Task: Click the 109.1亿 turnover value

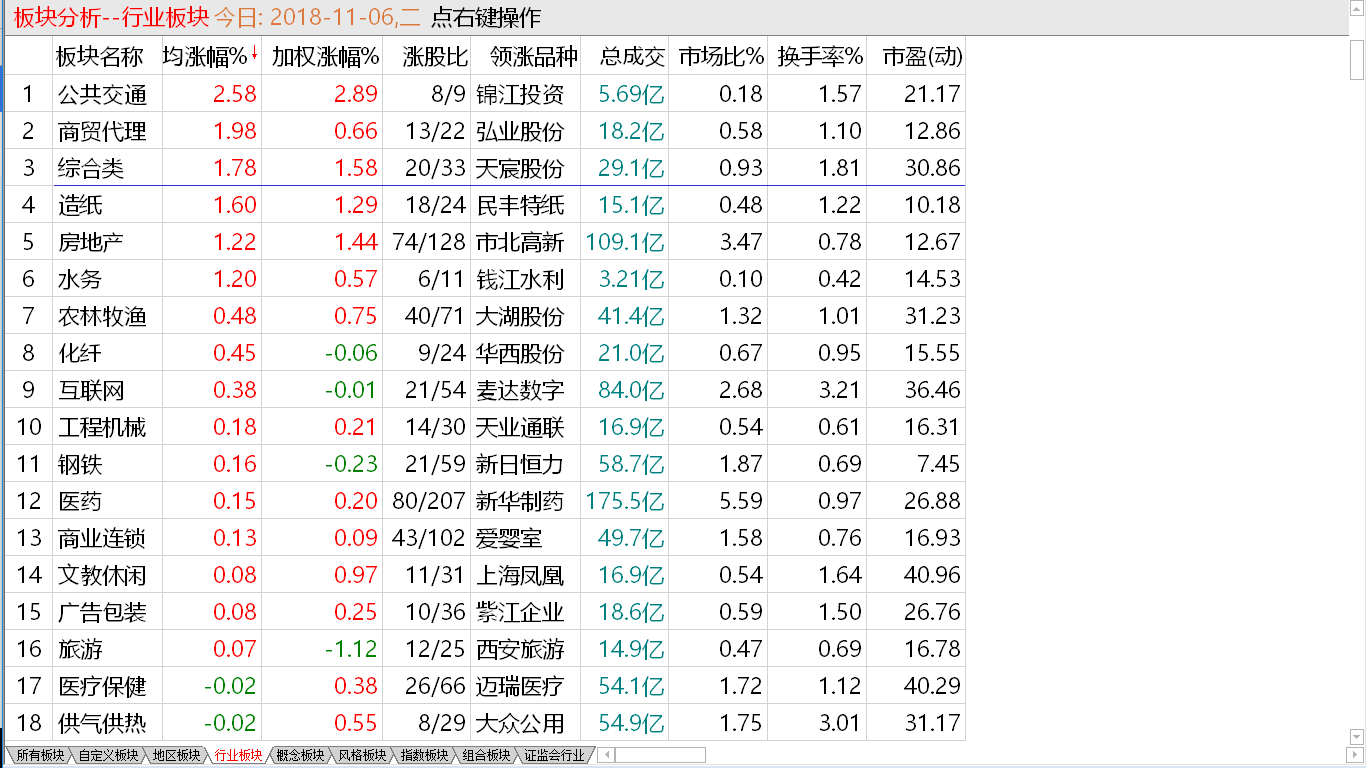Action: coord(625,242)
